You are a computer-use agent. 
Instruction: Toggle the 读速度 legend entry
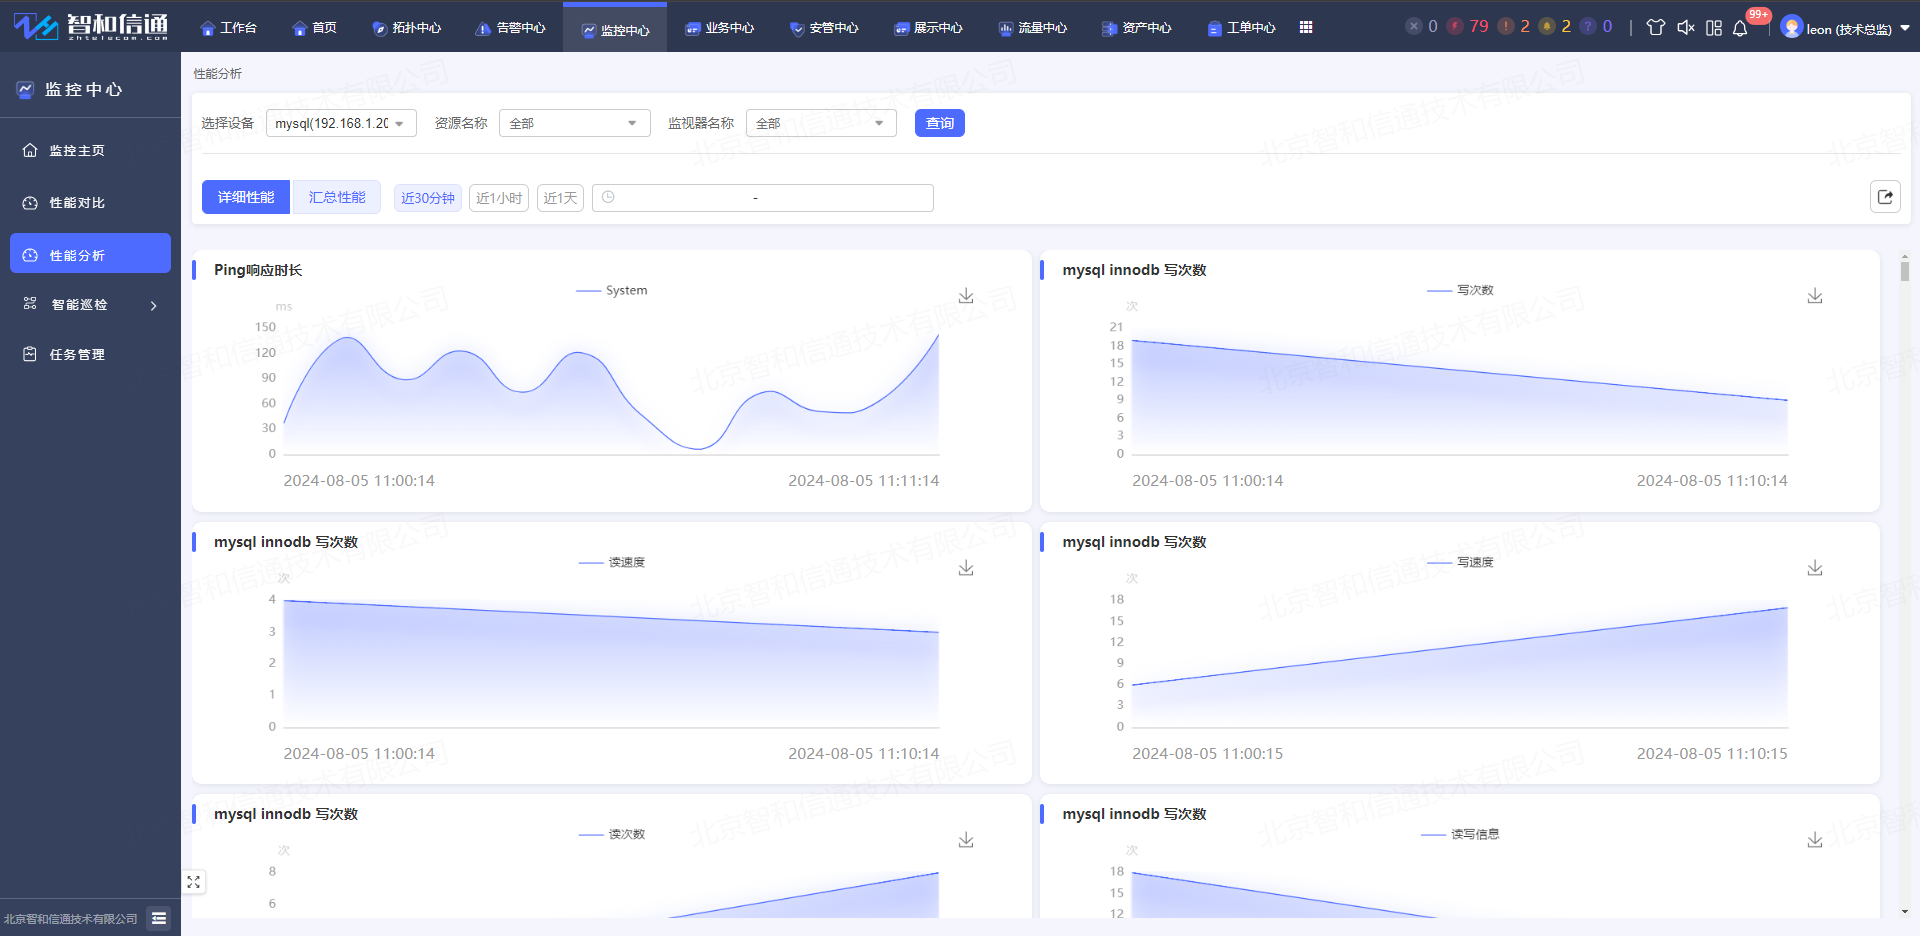click(612, 562)
